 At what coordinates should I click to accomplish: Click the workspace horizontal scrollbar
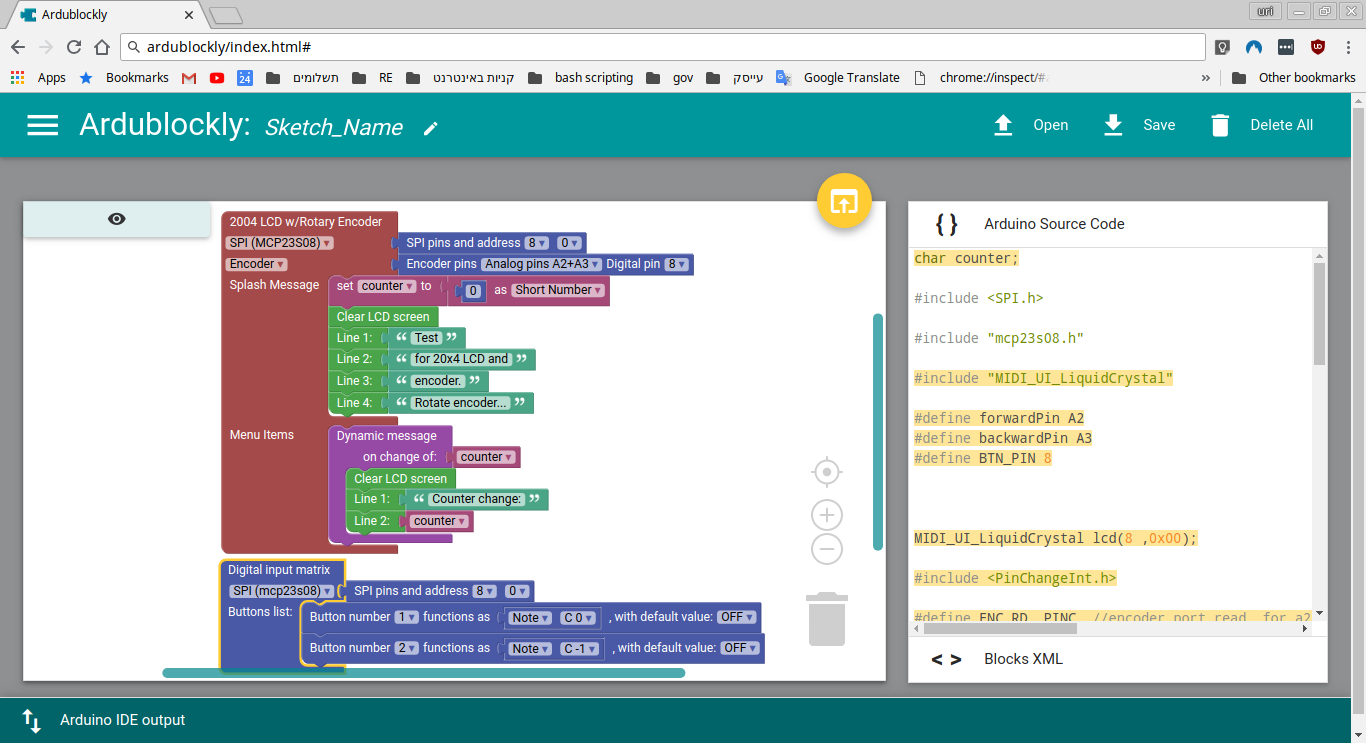(x=423, y=673)
